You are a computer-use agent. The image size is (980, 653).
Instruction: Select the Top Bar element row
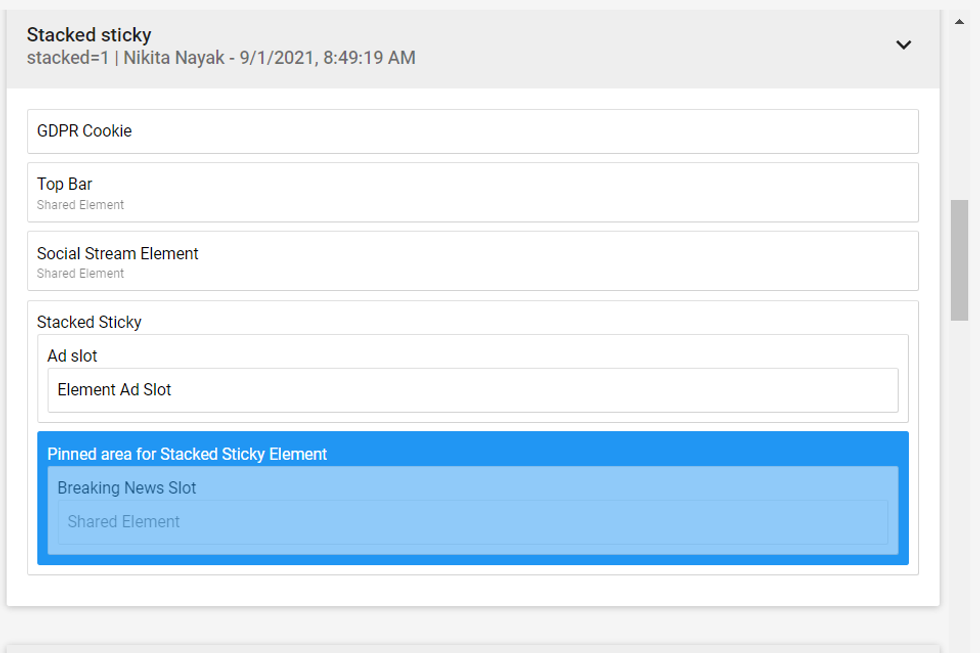click(472, 185)
